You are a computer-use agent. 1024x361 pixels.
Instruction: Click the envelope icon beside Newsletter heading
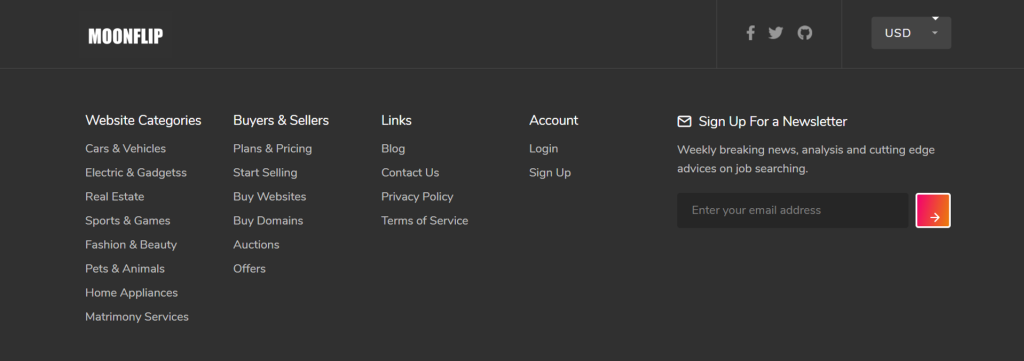(684, 121)
